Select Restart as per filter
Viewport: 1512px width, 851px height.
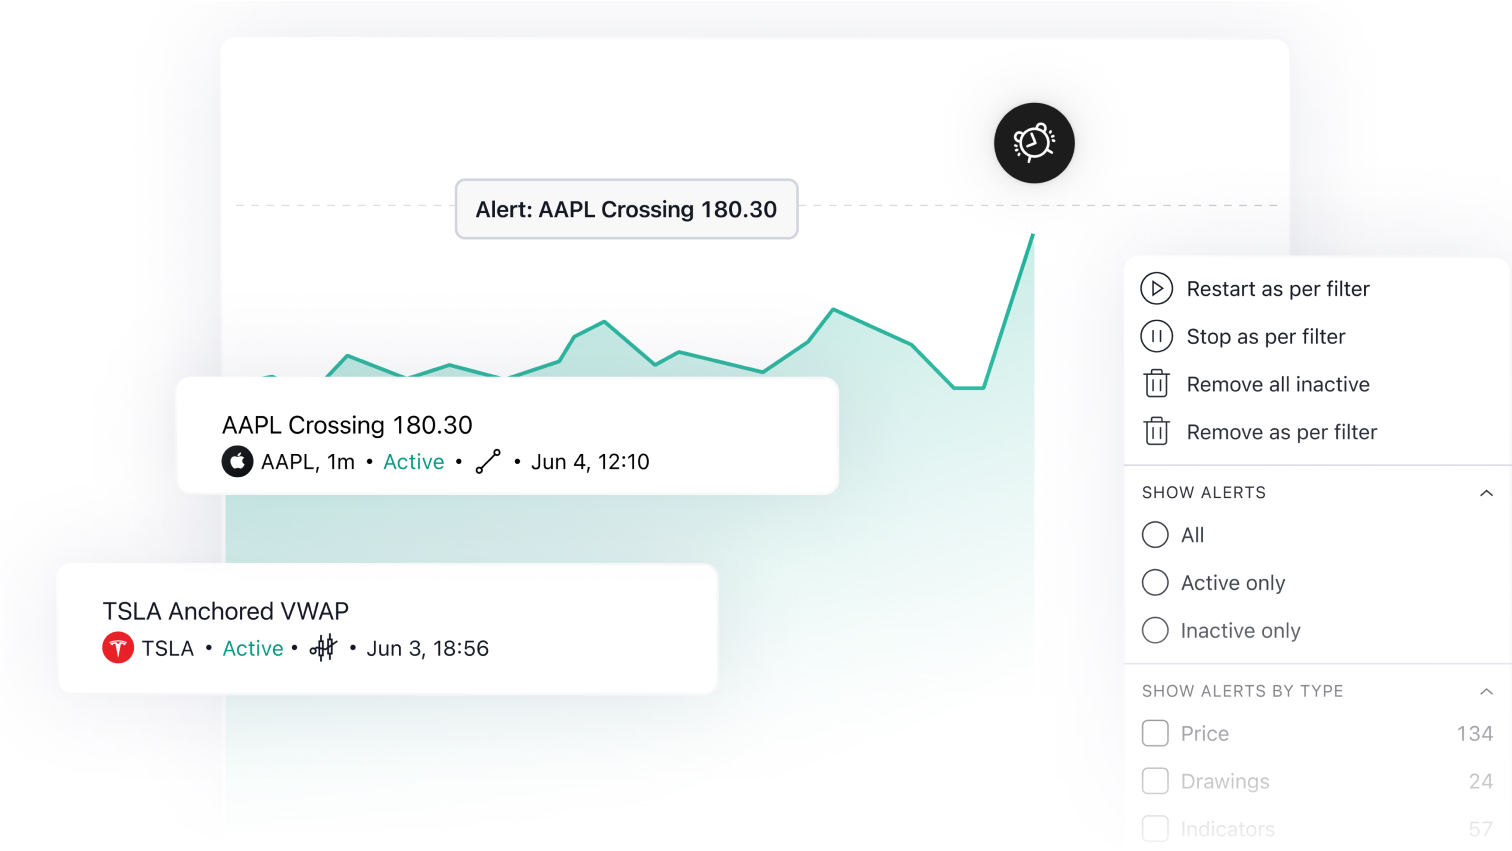(1277, 288)
